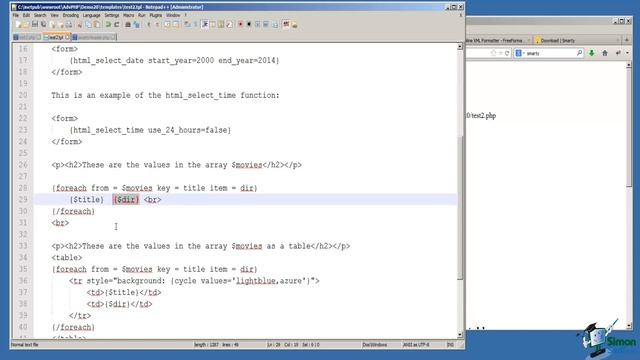Go to the browser home page icon

(x=605, y=53)
